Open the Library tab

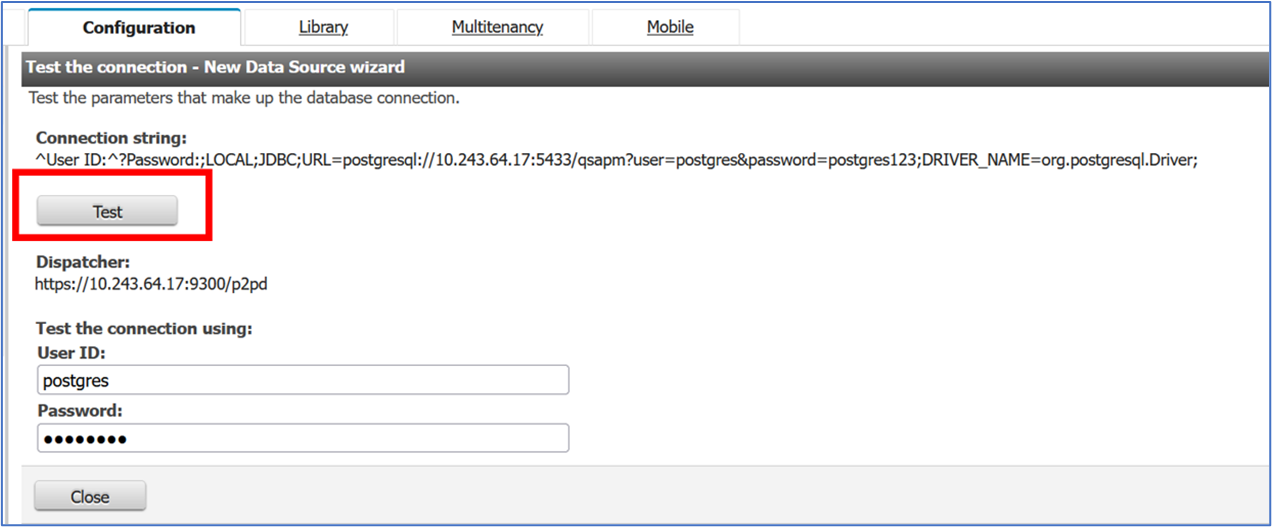[x=323, y=27]
